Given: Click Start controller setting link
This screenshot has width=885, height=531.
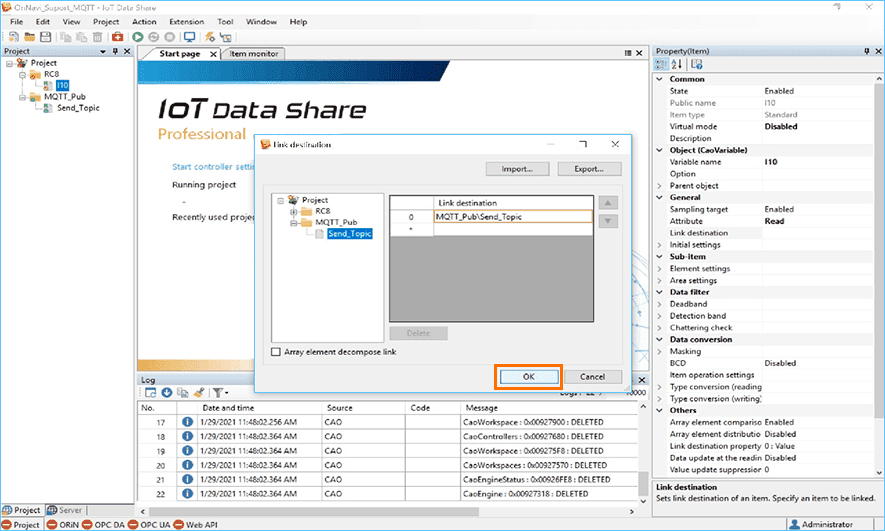Looking at the screenshot, I should click(214, 167).
